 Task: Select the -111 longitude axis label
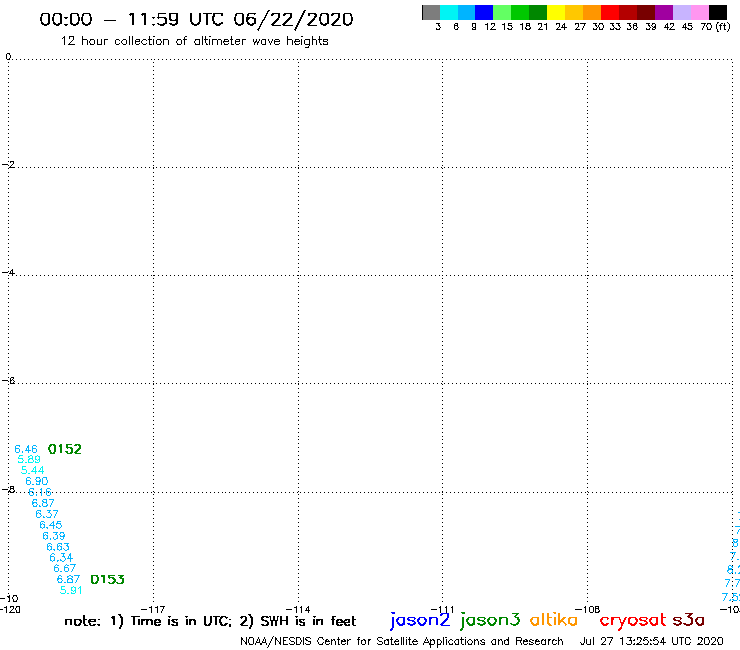443,610
